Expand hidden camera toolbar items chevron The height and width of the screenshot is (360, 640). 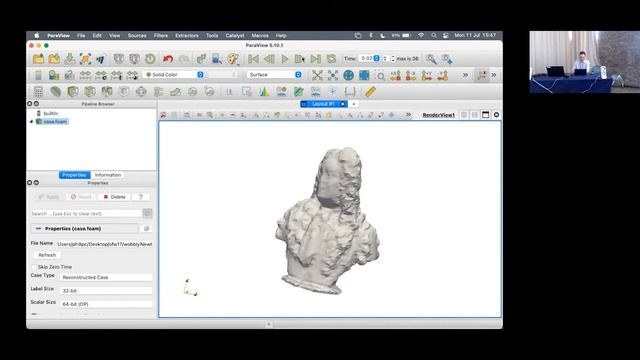[x=465, y=75]
